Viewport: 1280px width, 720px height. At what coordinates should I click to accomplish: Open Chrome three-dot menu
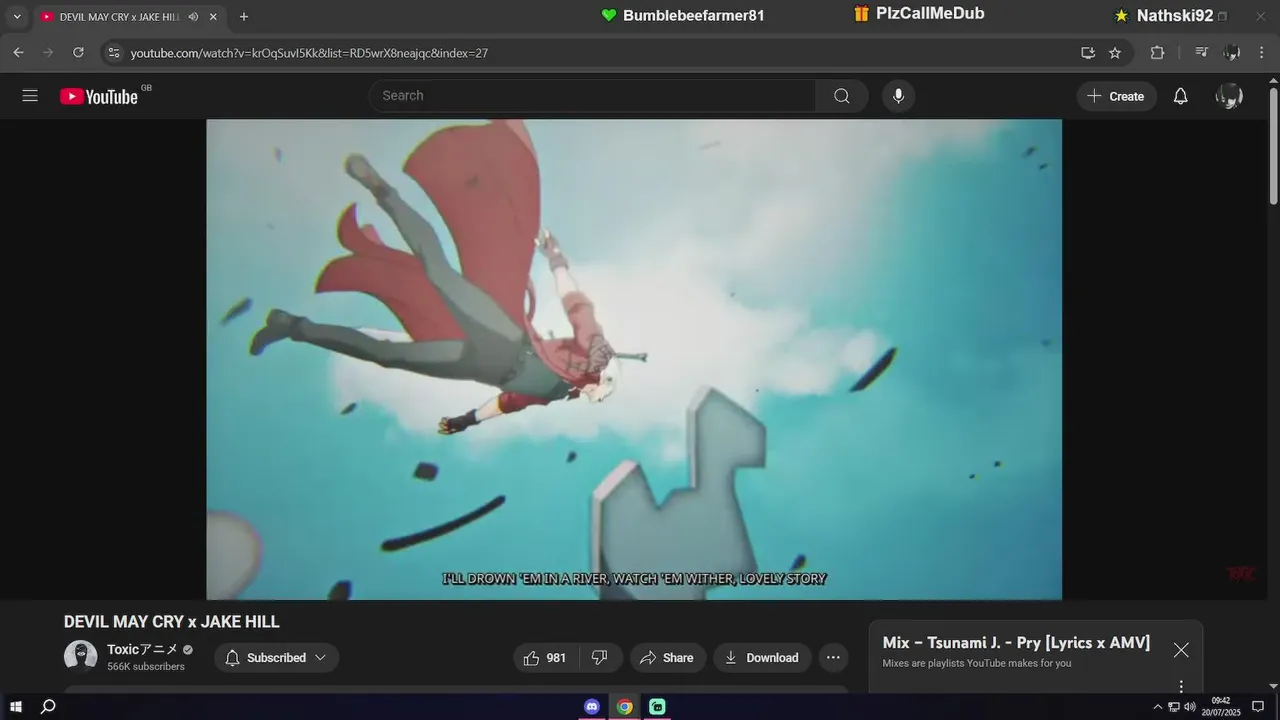point(1262,52)
